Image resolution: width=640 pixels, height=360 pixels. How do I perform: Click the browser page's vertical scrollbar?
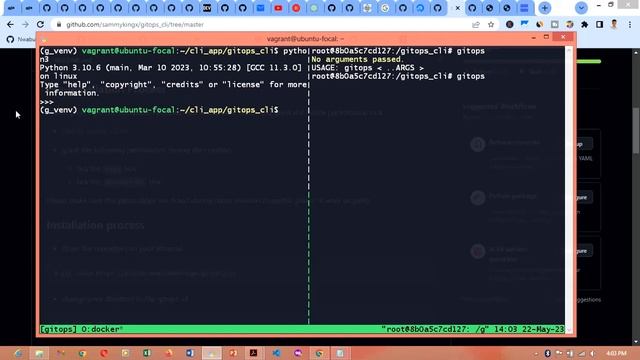pyautogui.click(x=636, y=131)
